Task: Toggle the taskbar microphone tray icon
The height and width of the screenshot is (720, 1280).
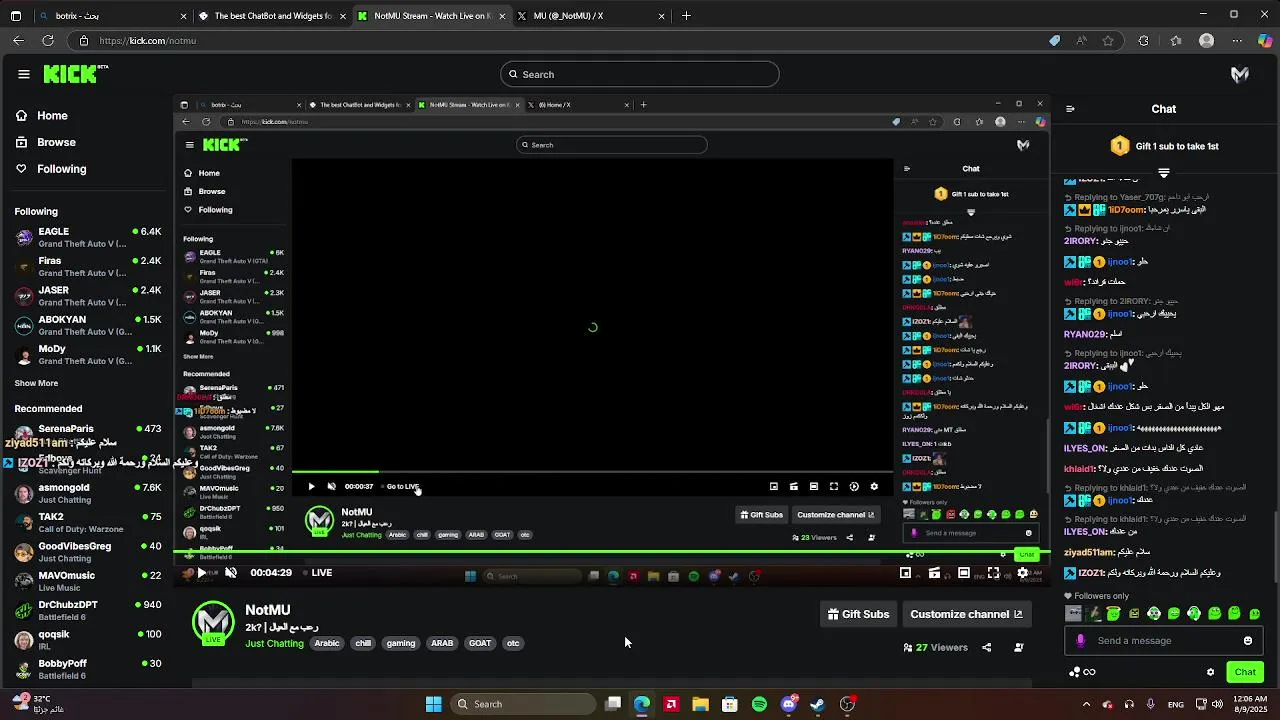Action: 1151,704
